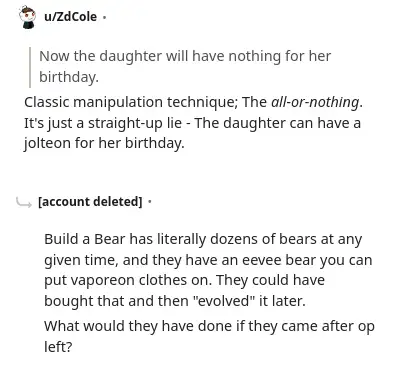
Task: Click the dot separator after u/ZdCole
Action: [104, 17]
